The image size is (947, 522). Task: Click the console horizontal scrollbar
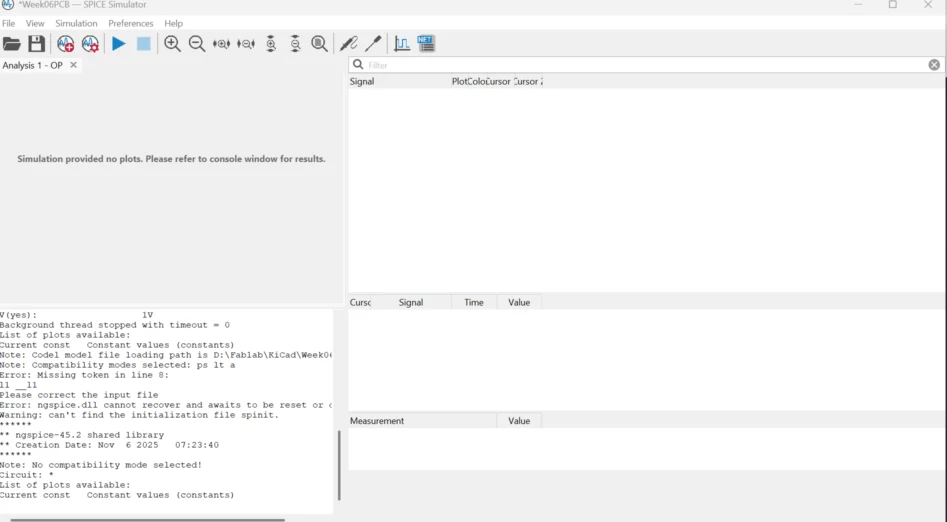tap(147, 519)
